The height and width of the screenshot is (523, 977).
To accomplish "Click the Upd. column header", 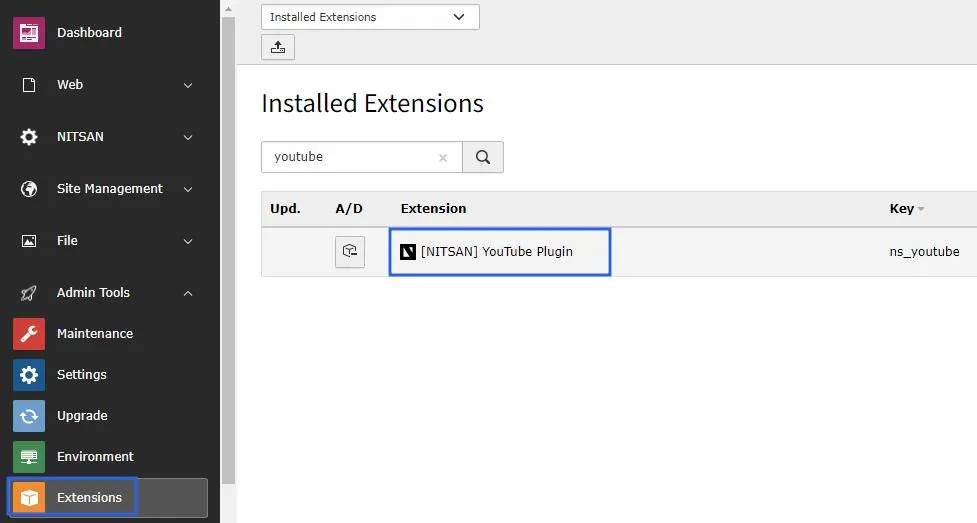I will tap(285, 209).
